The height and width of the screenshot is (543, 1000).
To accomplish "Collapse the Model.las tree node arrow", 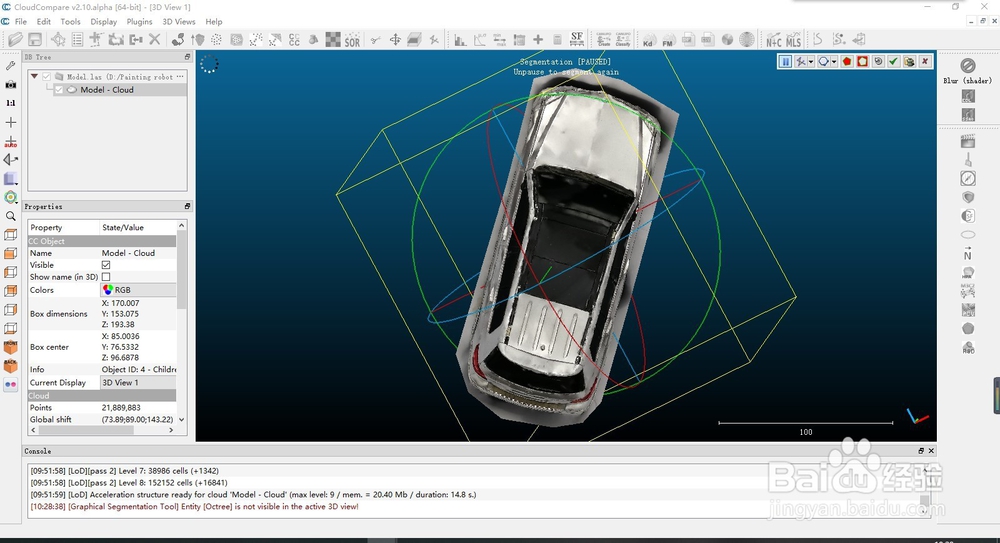I will click(x=34, y=77).
